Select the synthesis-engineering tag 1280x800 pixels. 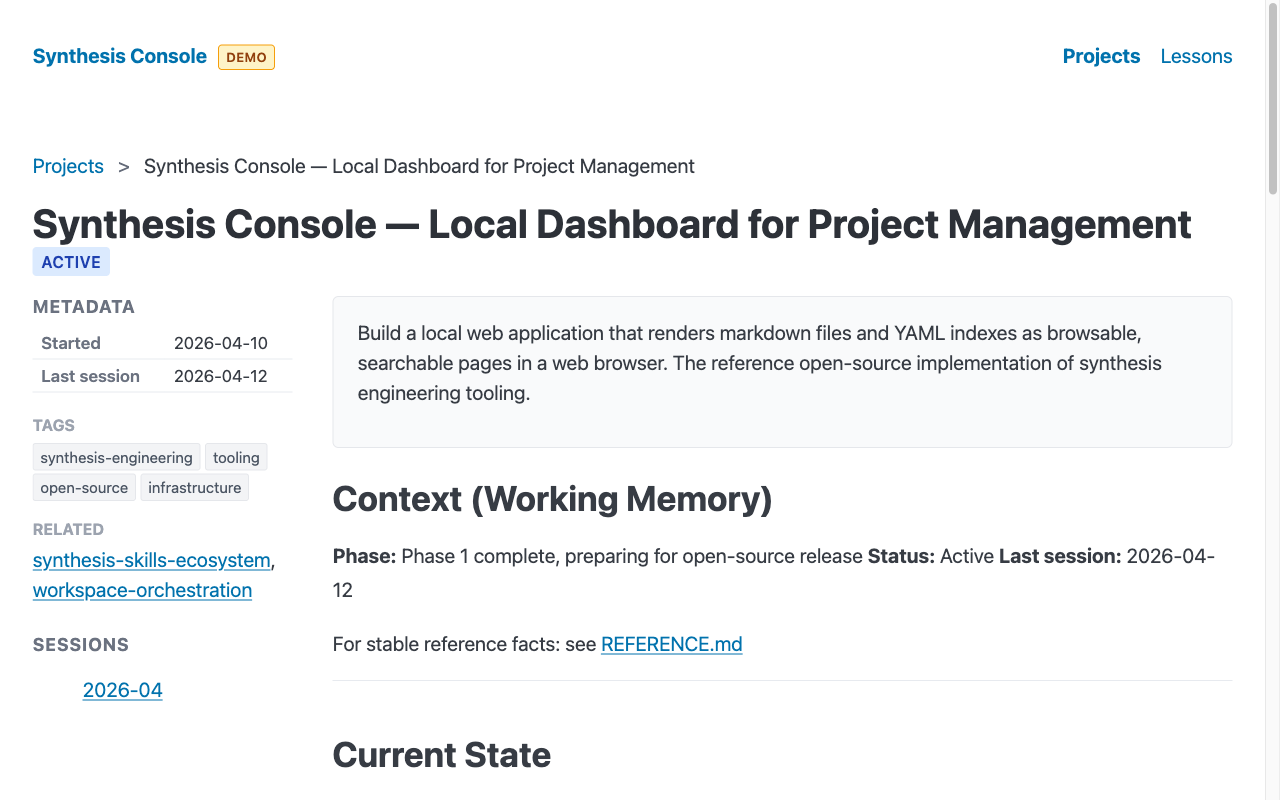[x=116, y=457]
